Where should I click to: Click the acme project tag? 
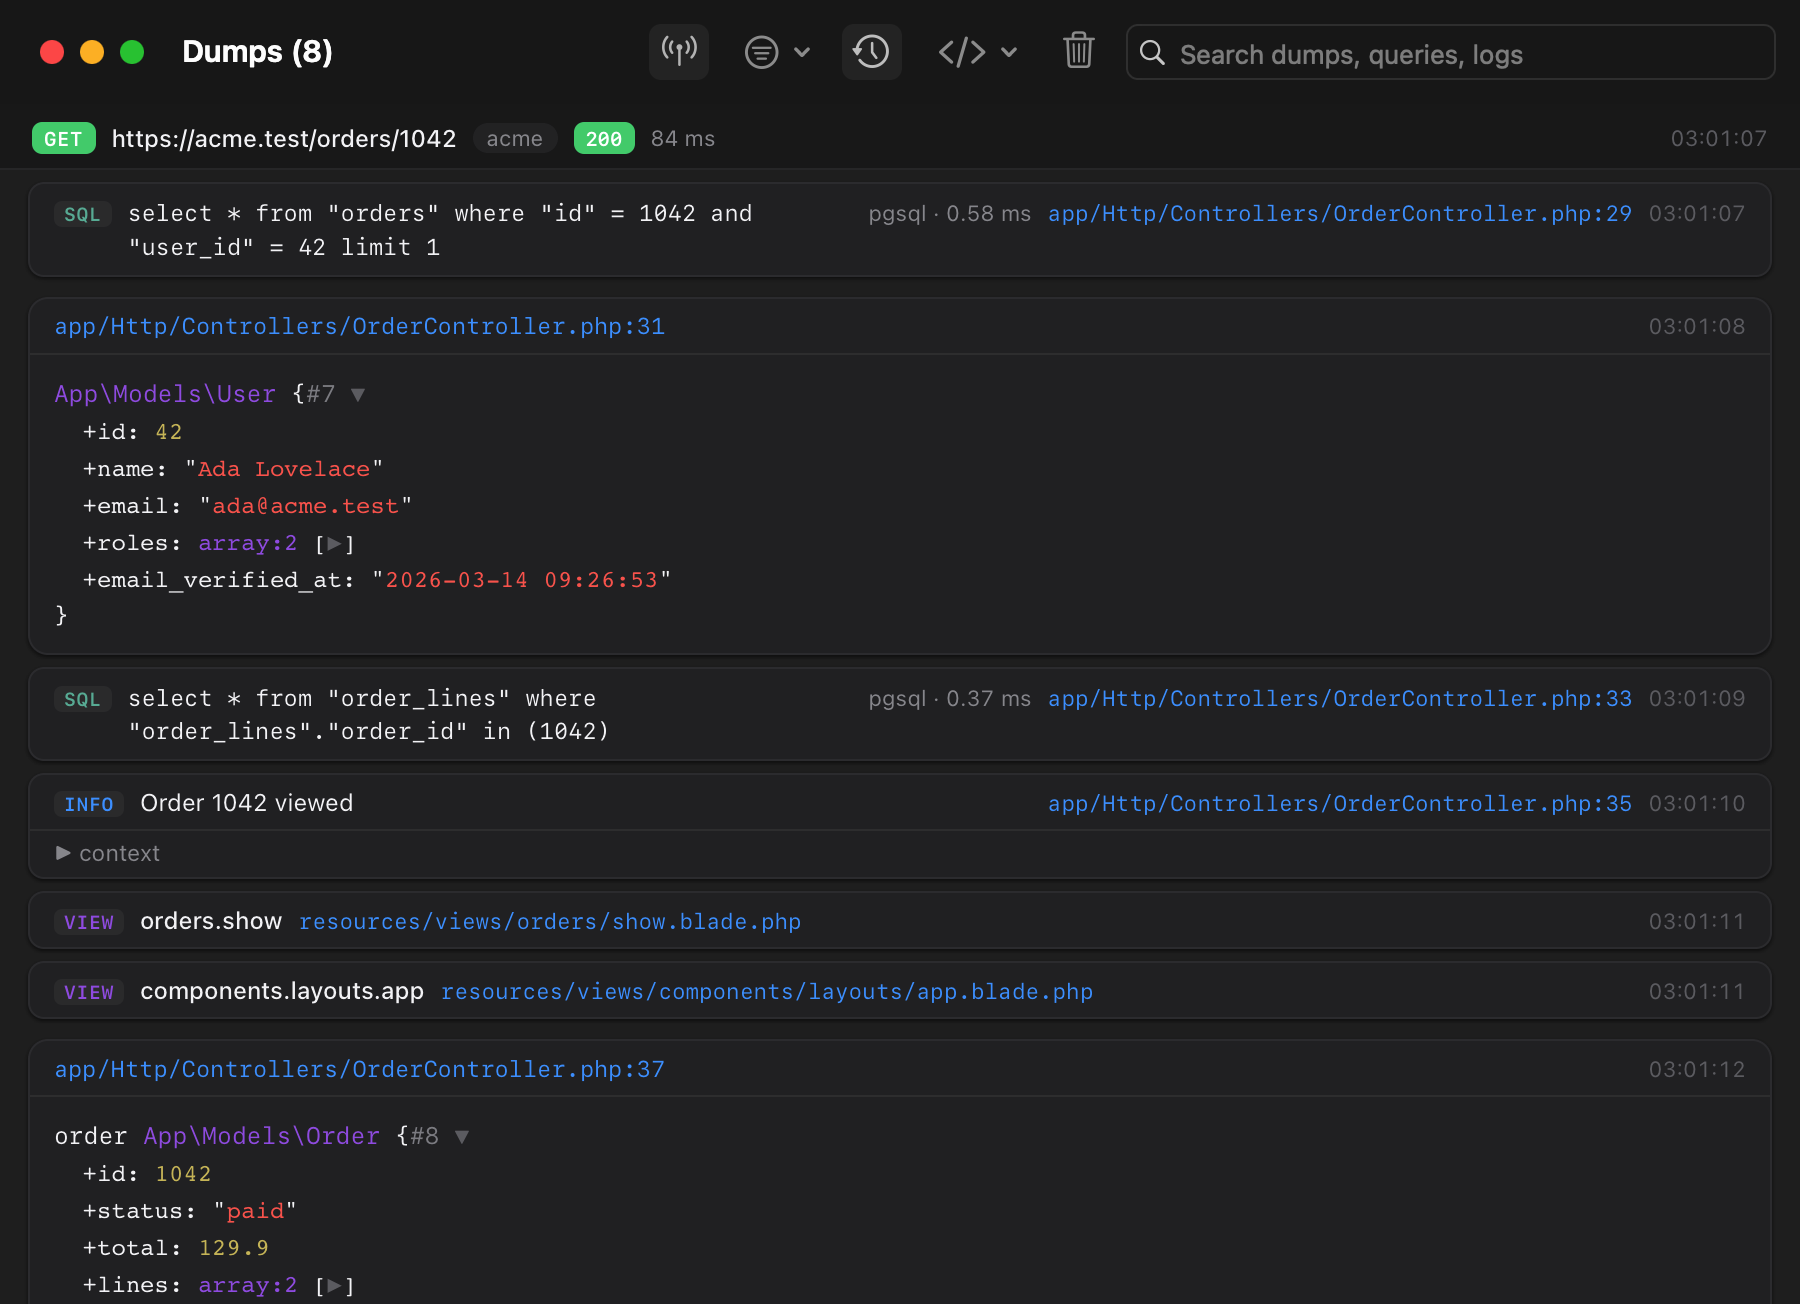[515, 139]
